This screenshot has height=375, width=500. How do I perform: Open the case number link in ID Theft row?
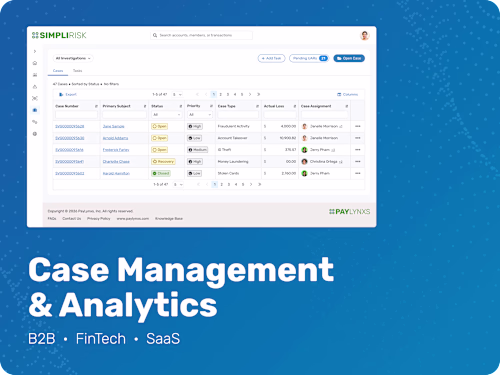tap(69, 150)
